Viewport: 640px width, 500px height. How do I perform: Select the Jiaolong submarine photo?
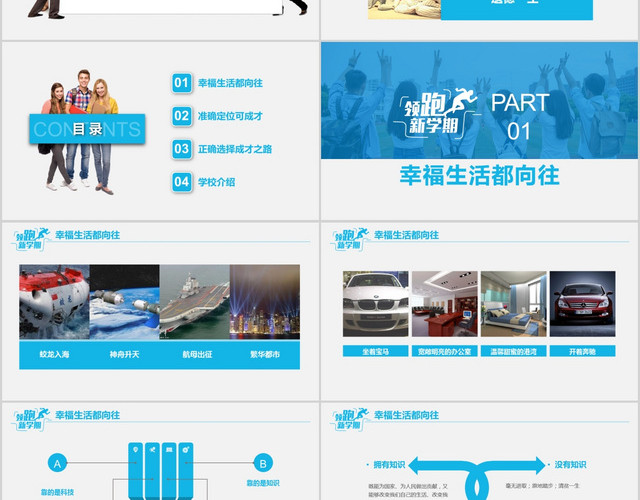pos(54,302)
